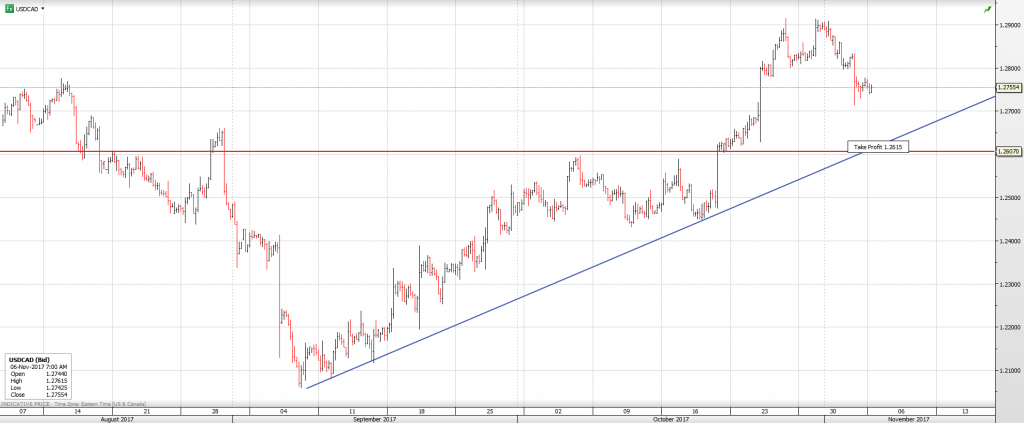Click the 1.26070 price tag on axis
Image resolution: width=1024 pixels, height=423 pixels.
click(1008, 152)
